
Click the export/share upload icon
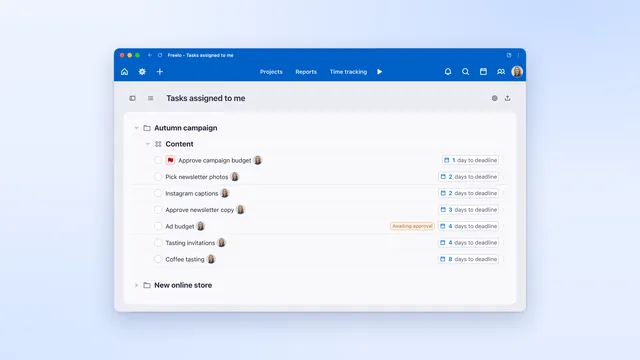pos(507,98)
